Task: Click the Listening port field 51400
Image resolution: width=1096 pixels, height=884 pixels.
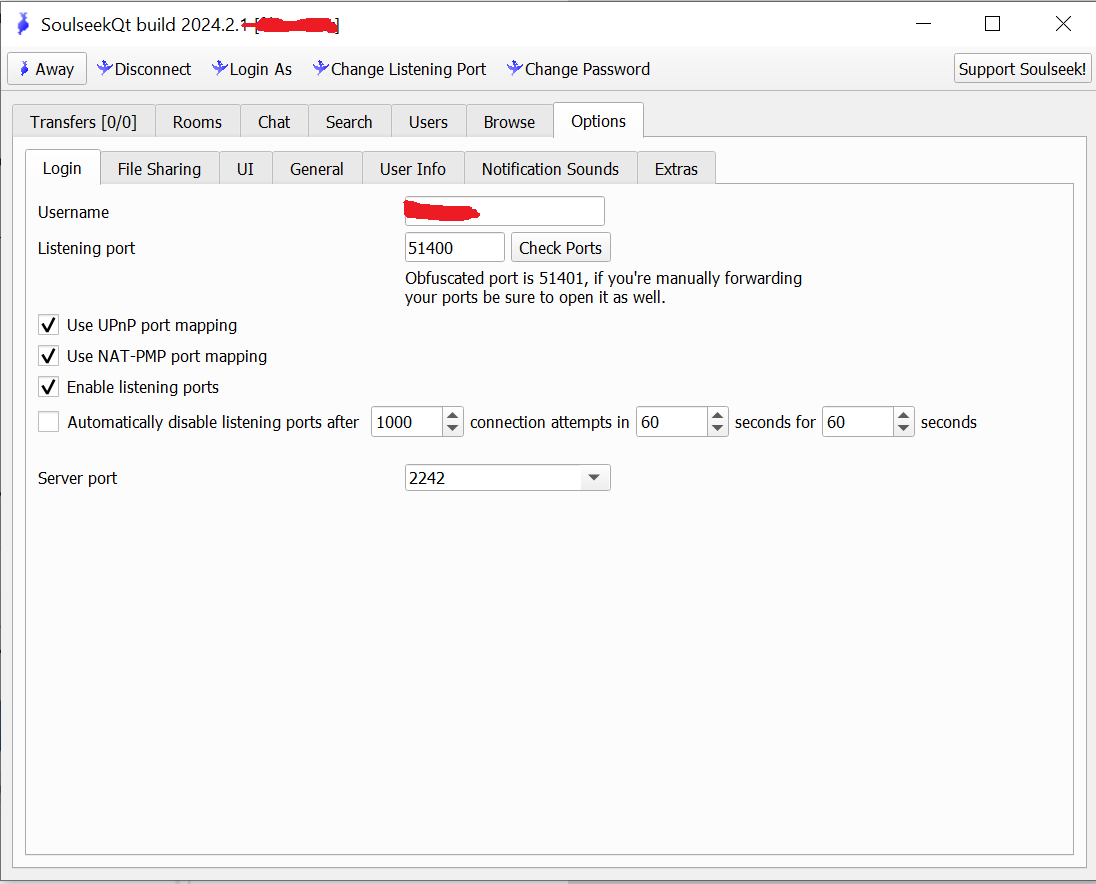Action: click(454, 247)
